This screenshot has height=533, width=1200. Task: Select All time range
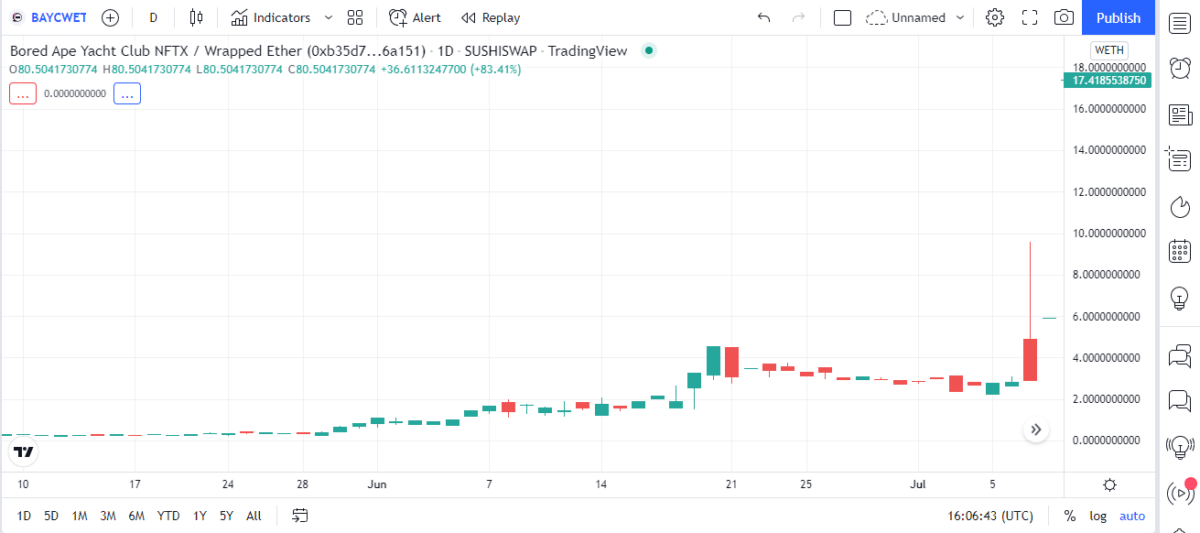tap(254, 516)
